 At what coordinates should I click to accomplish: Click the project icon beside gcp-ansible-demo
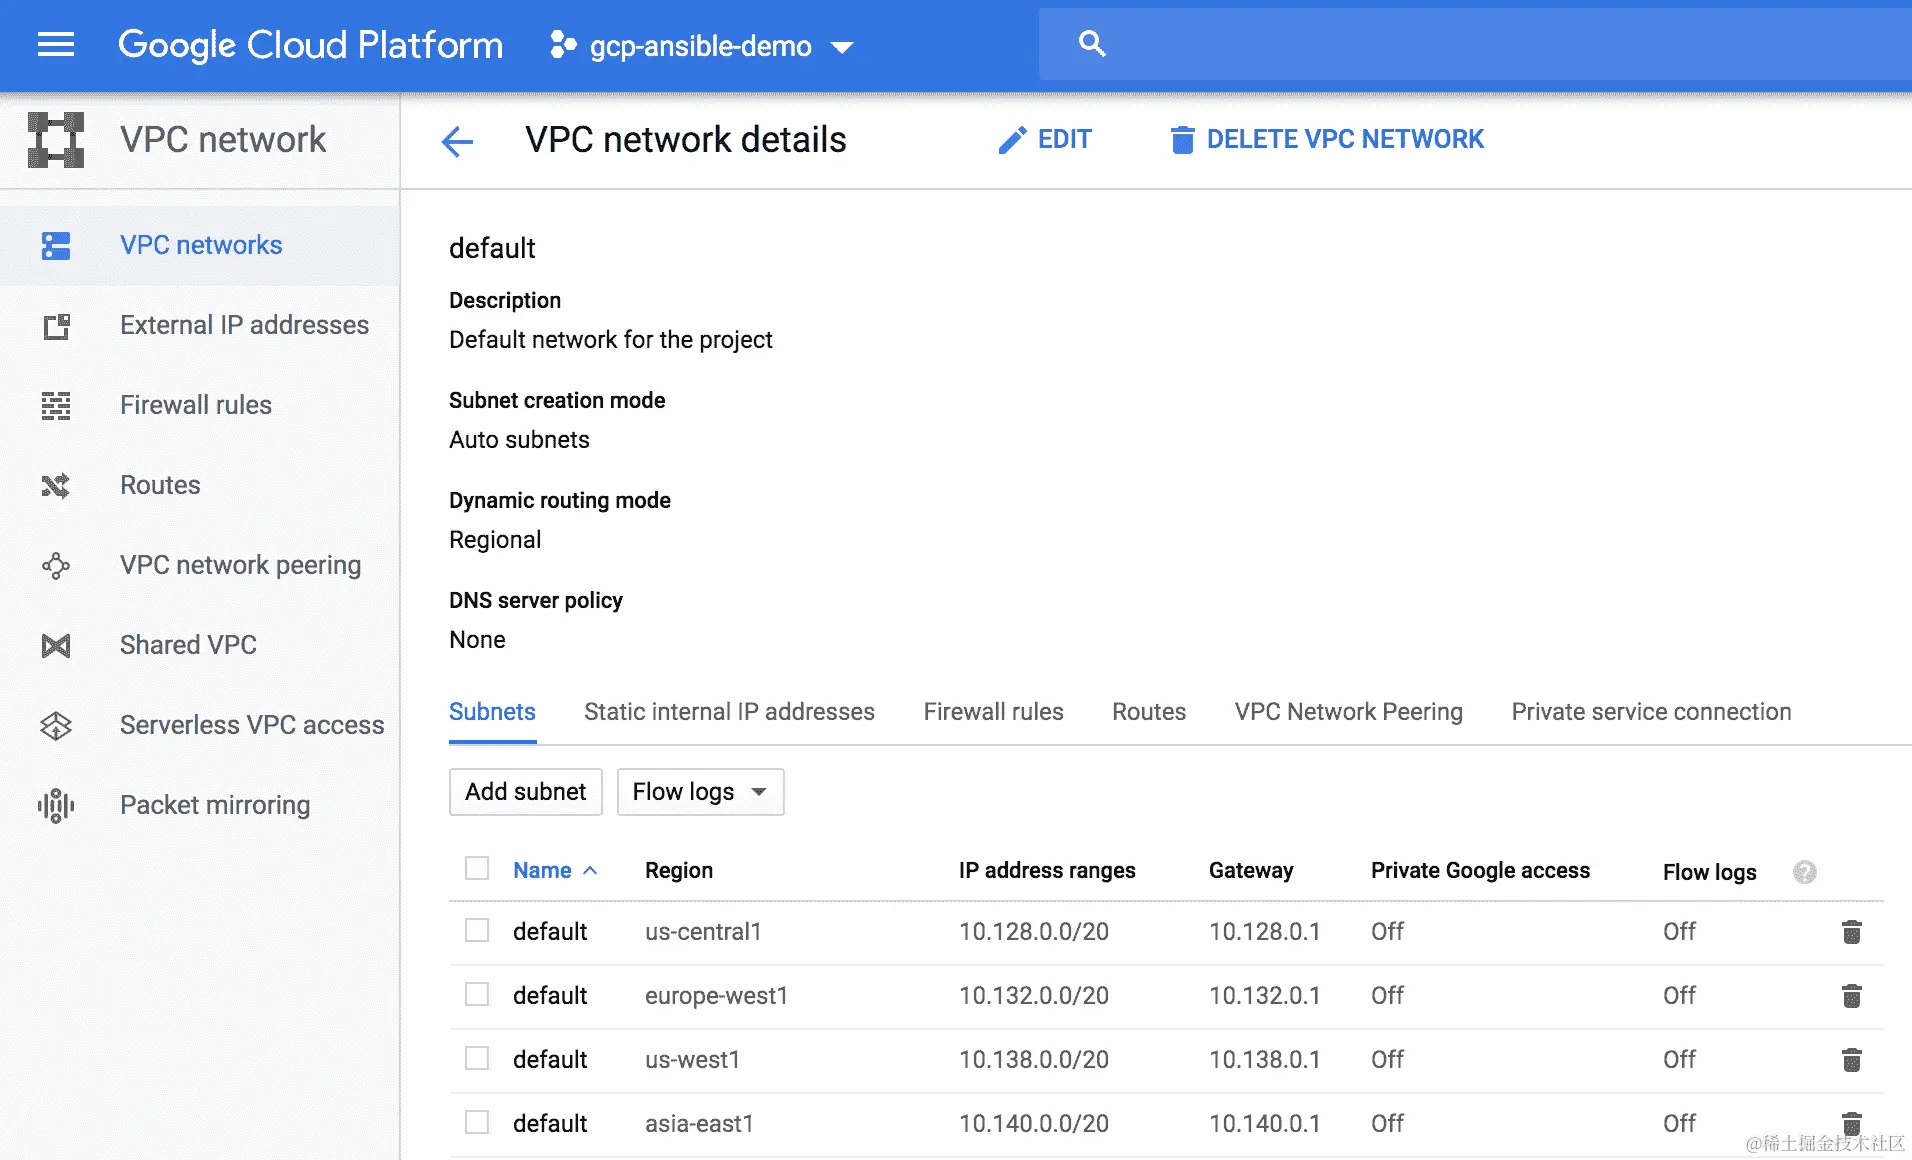563,45
